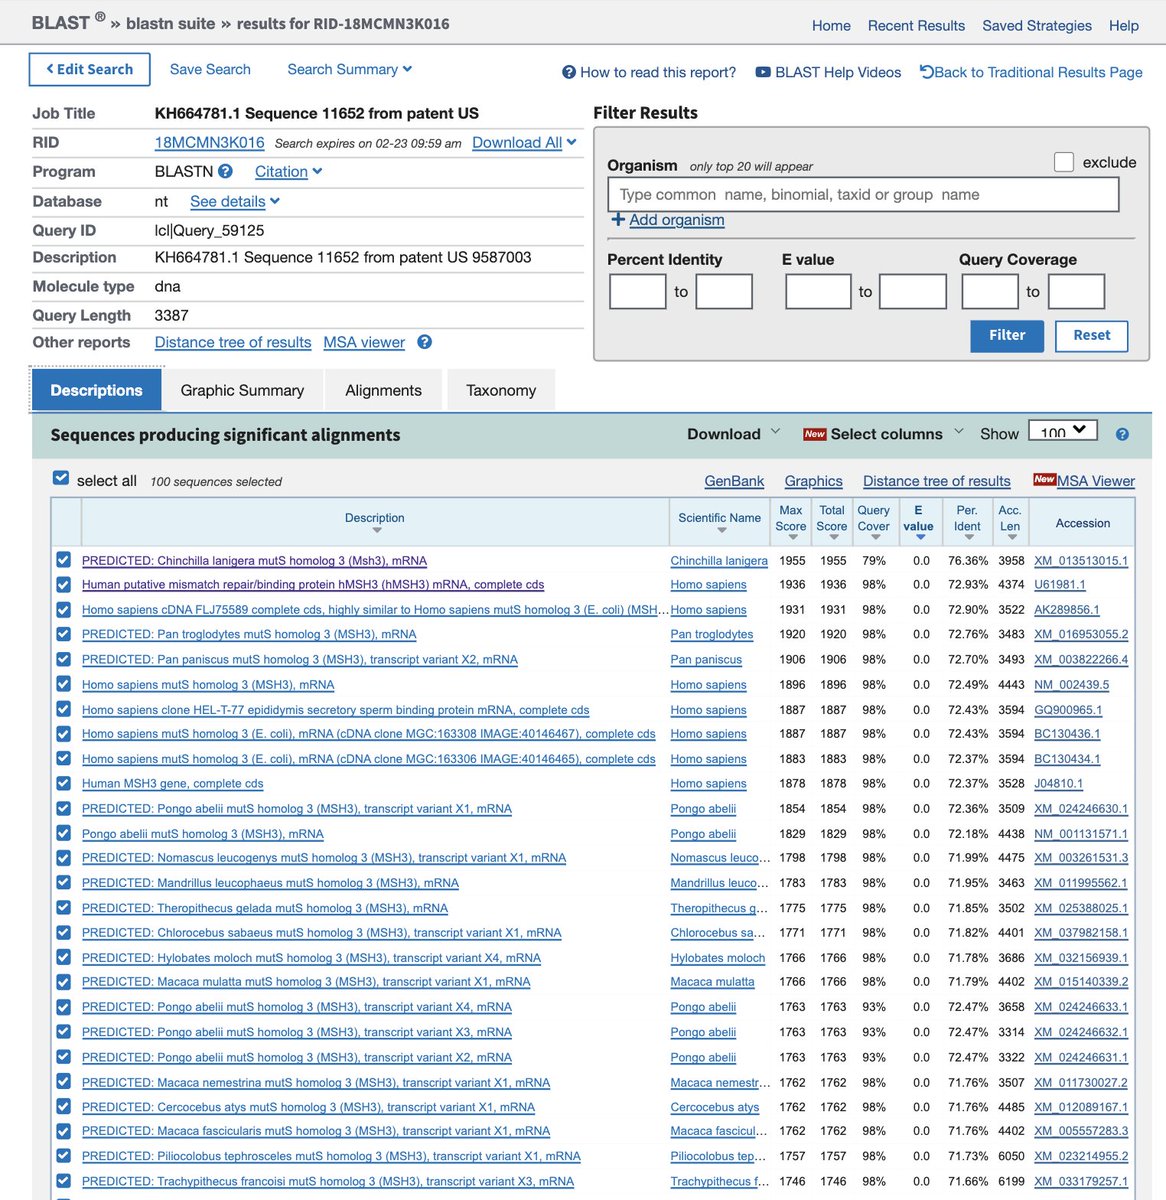Sort results by Total Score arrow
1166x1200 pixels.
tap(832, 538)
